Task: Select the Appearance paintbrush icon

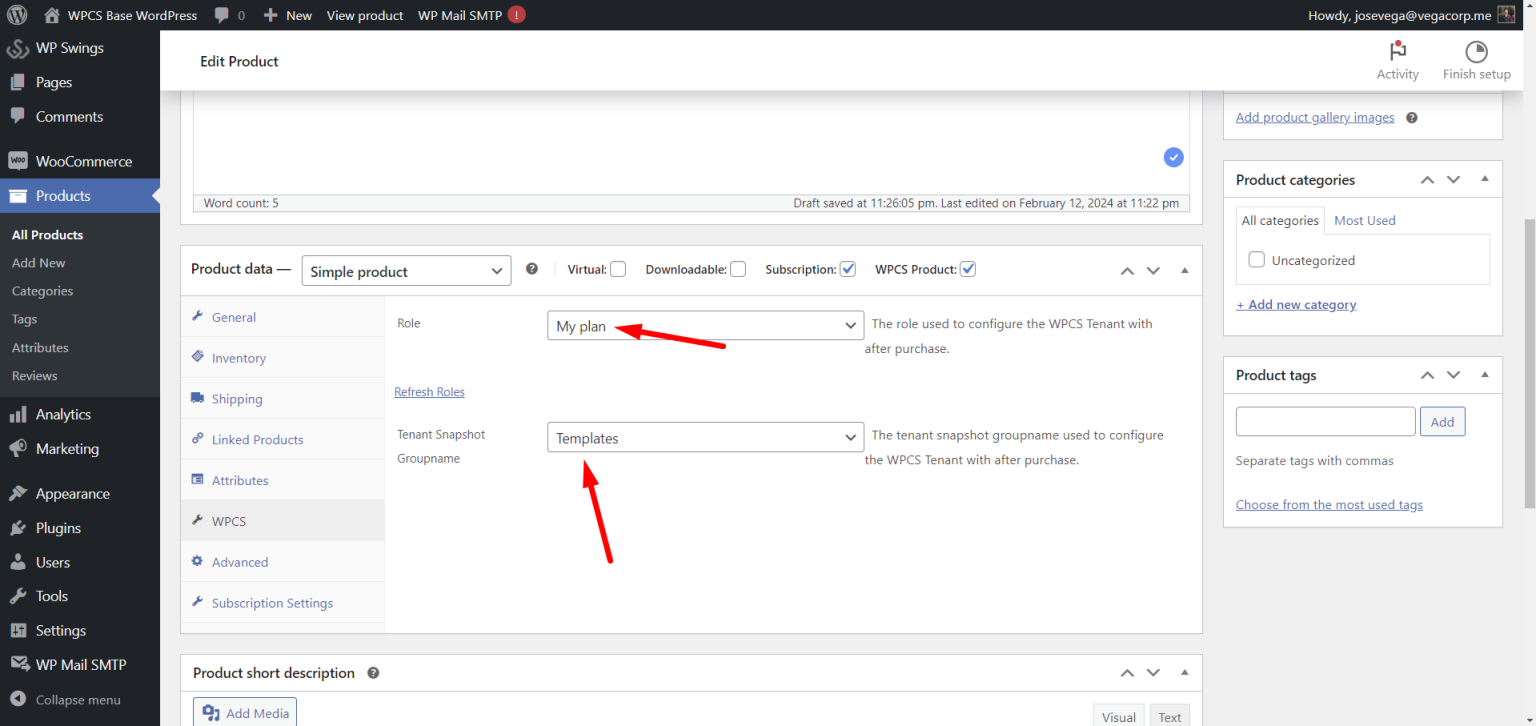Action: click(x=18, y=493)
